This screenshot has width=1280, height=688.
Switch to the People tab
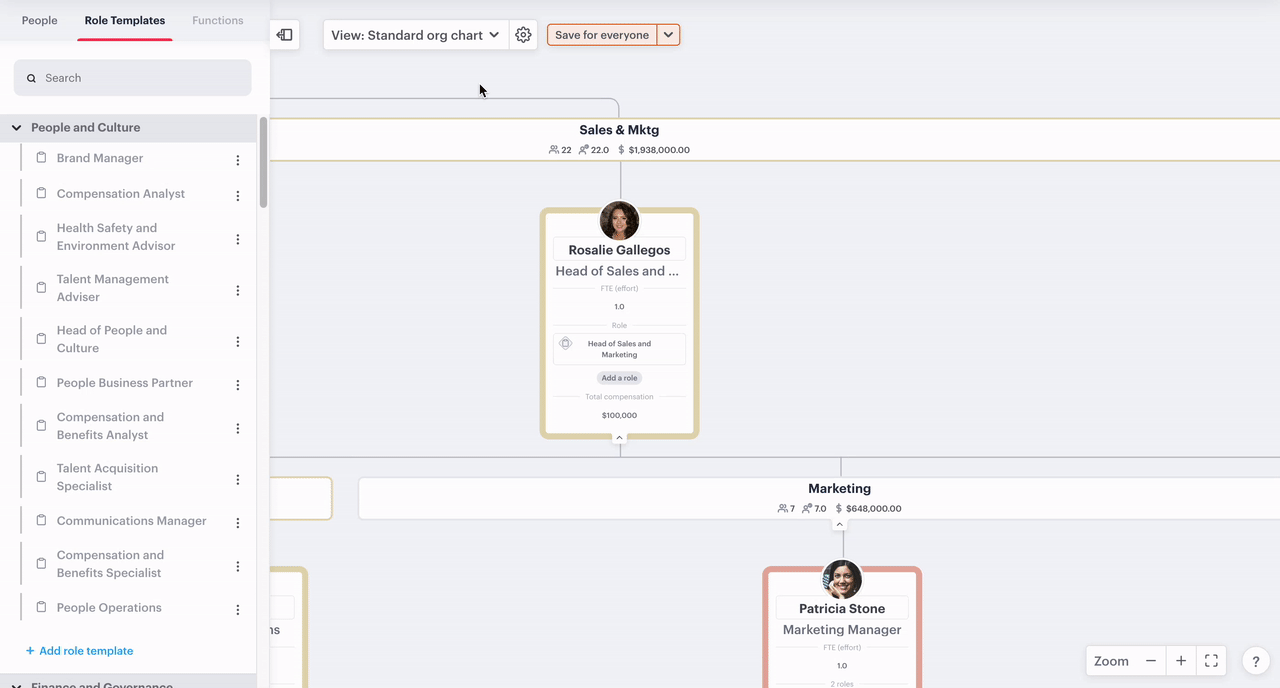click(40, 20)
